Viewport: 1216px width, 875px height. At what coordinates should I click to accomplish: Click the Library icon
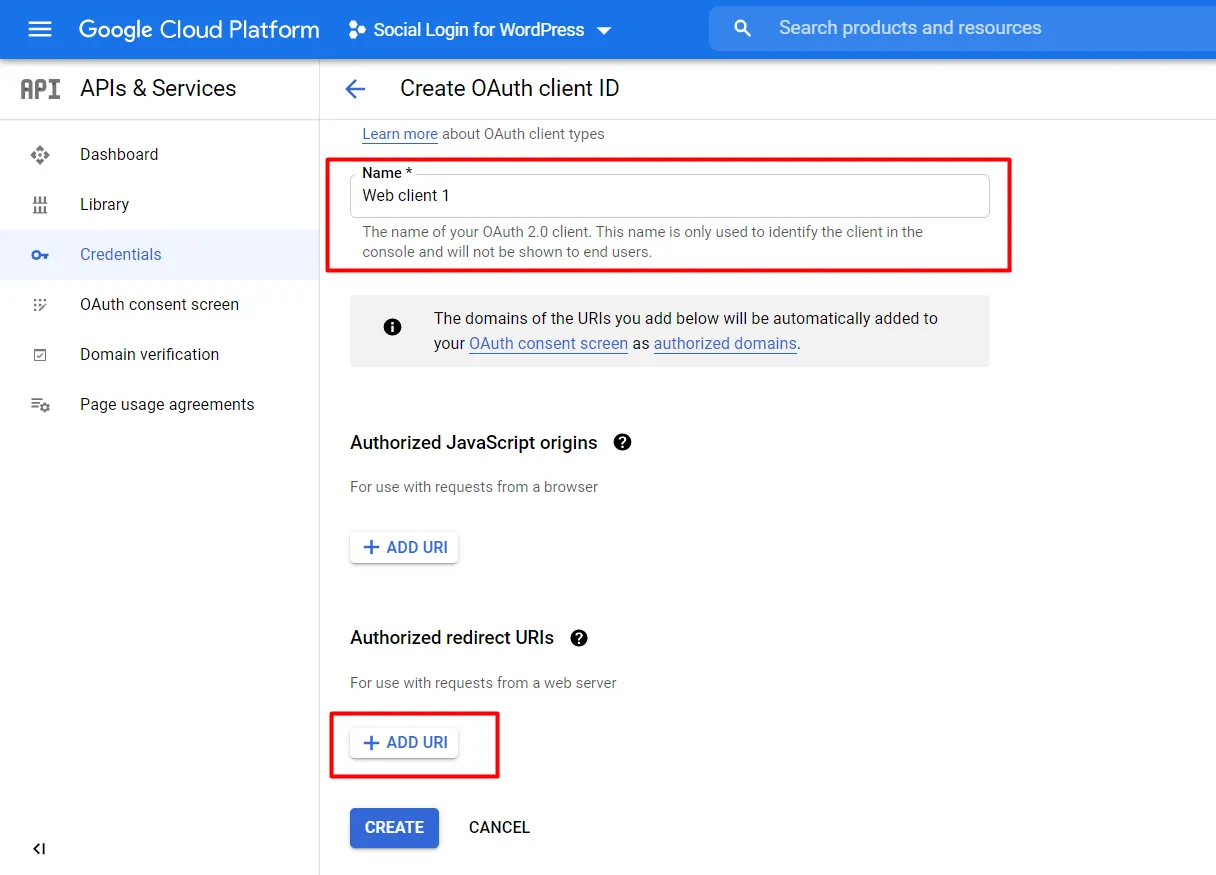pyautogui.click(x=40, y=205)
